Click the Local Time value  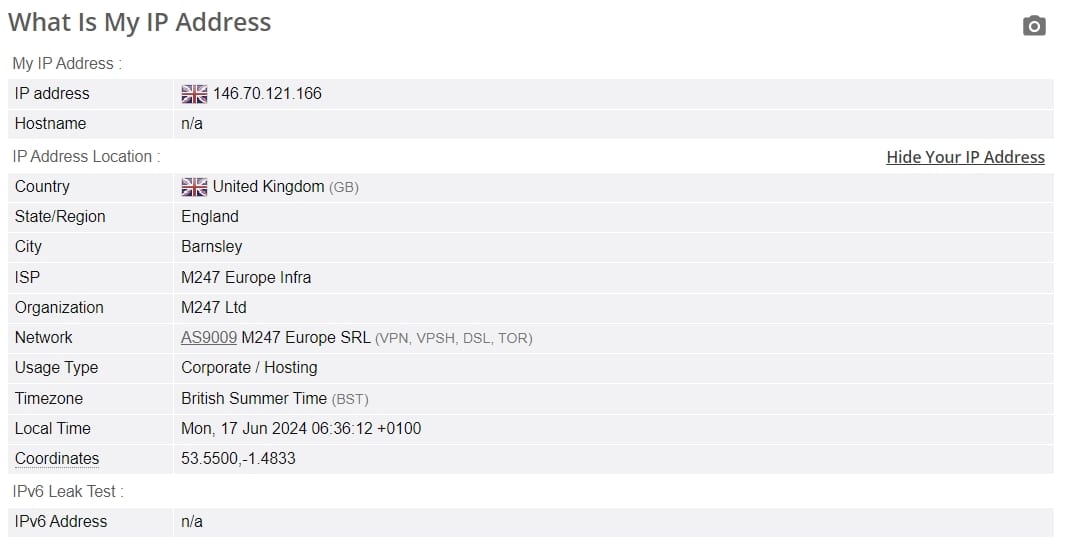301,429
